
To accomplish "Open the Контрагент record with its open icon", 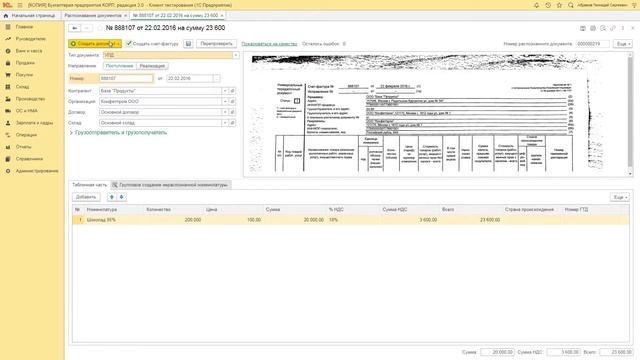I will [232, 91].
